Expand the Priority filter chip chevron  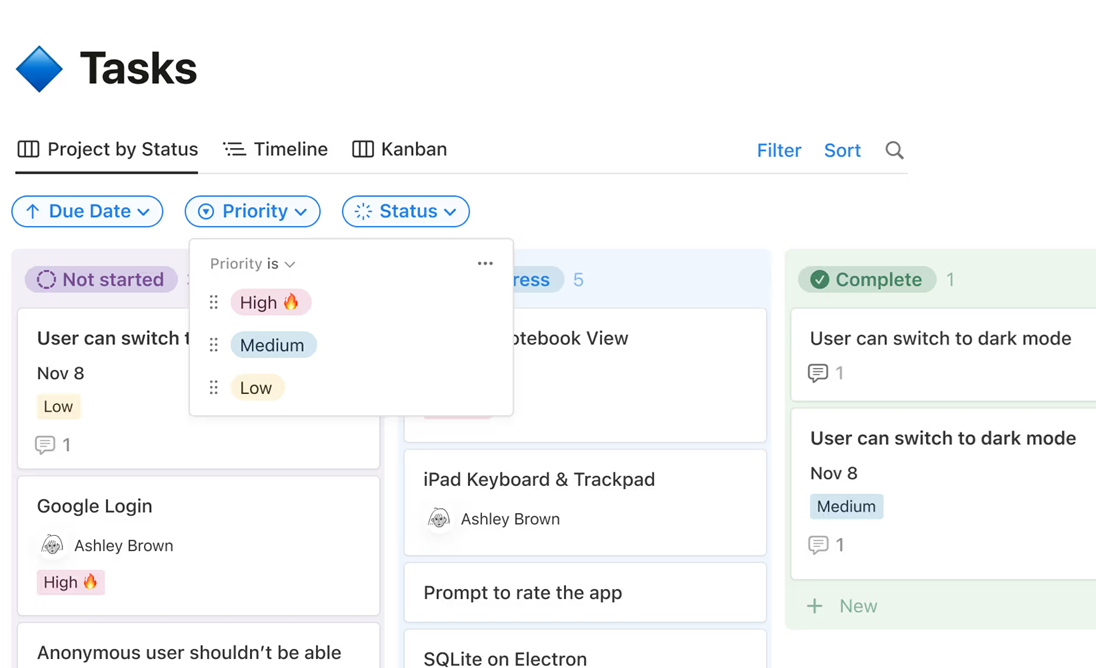[x=302, y=211]
